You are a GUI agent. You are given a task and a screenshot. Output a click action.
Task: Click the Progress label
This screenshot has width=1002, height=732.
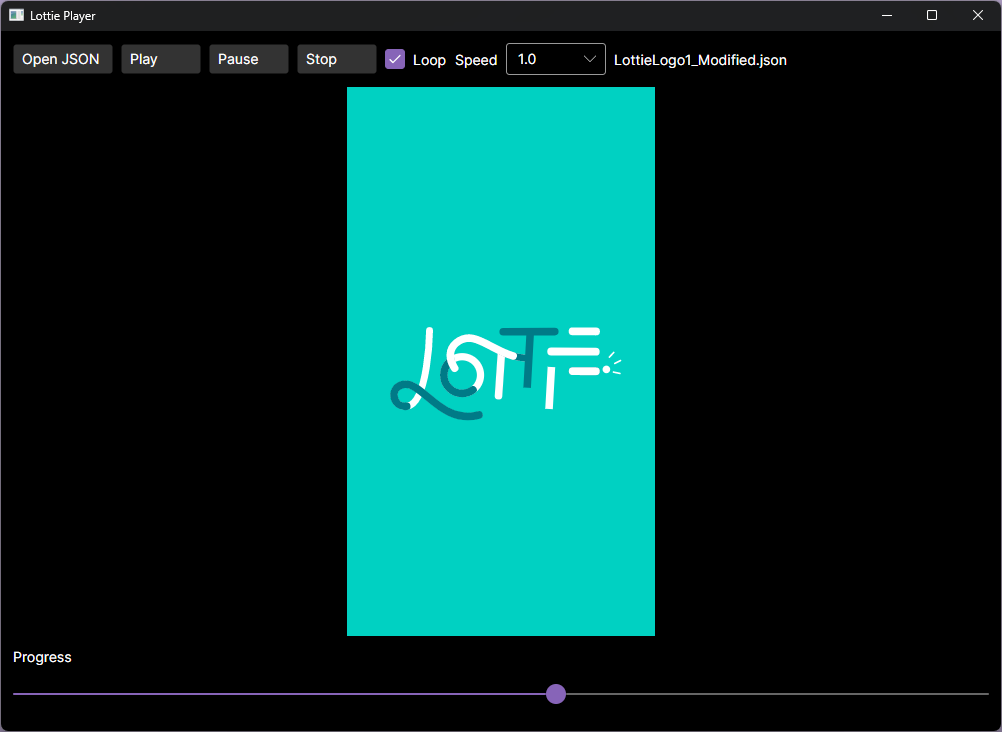(x=42, y=657)
